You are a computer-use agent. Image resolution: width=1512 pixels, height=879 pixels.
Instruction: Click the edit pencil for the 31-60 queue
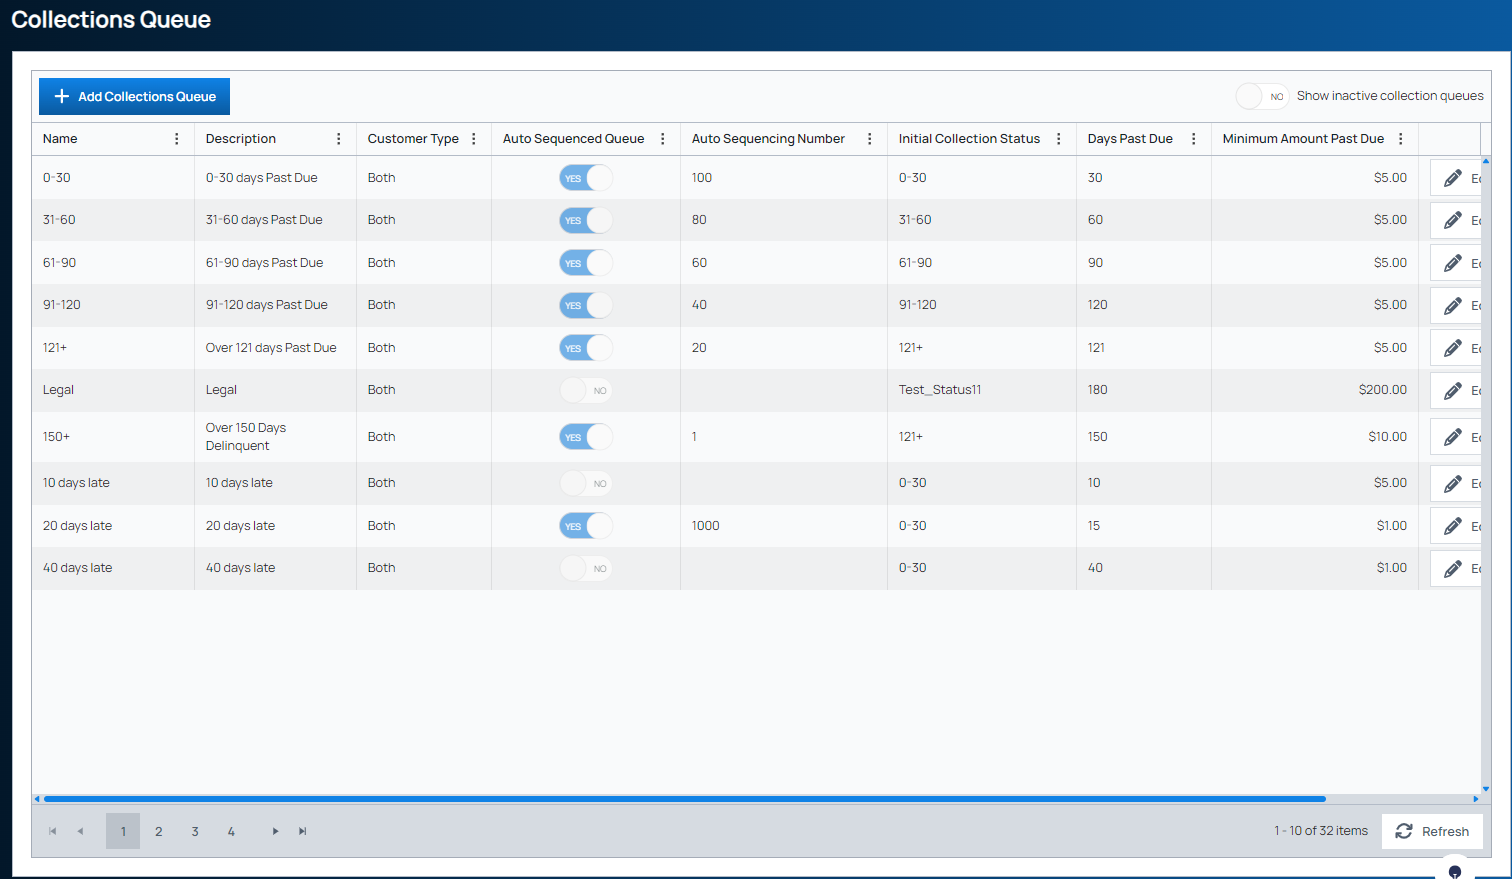pyautogui.click(x=1455, y=220)
